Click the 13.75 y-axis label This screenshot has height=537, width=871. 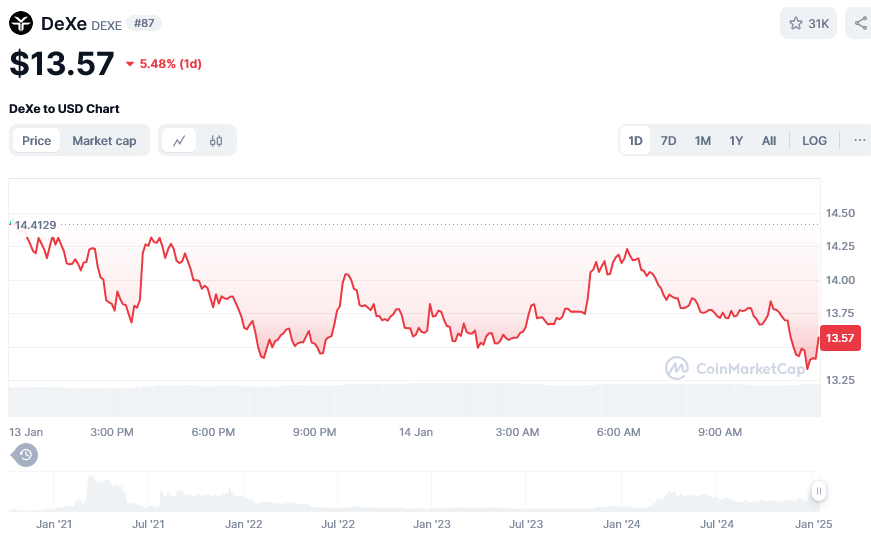point(840,313)
